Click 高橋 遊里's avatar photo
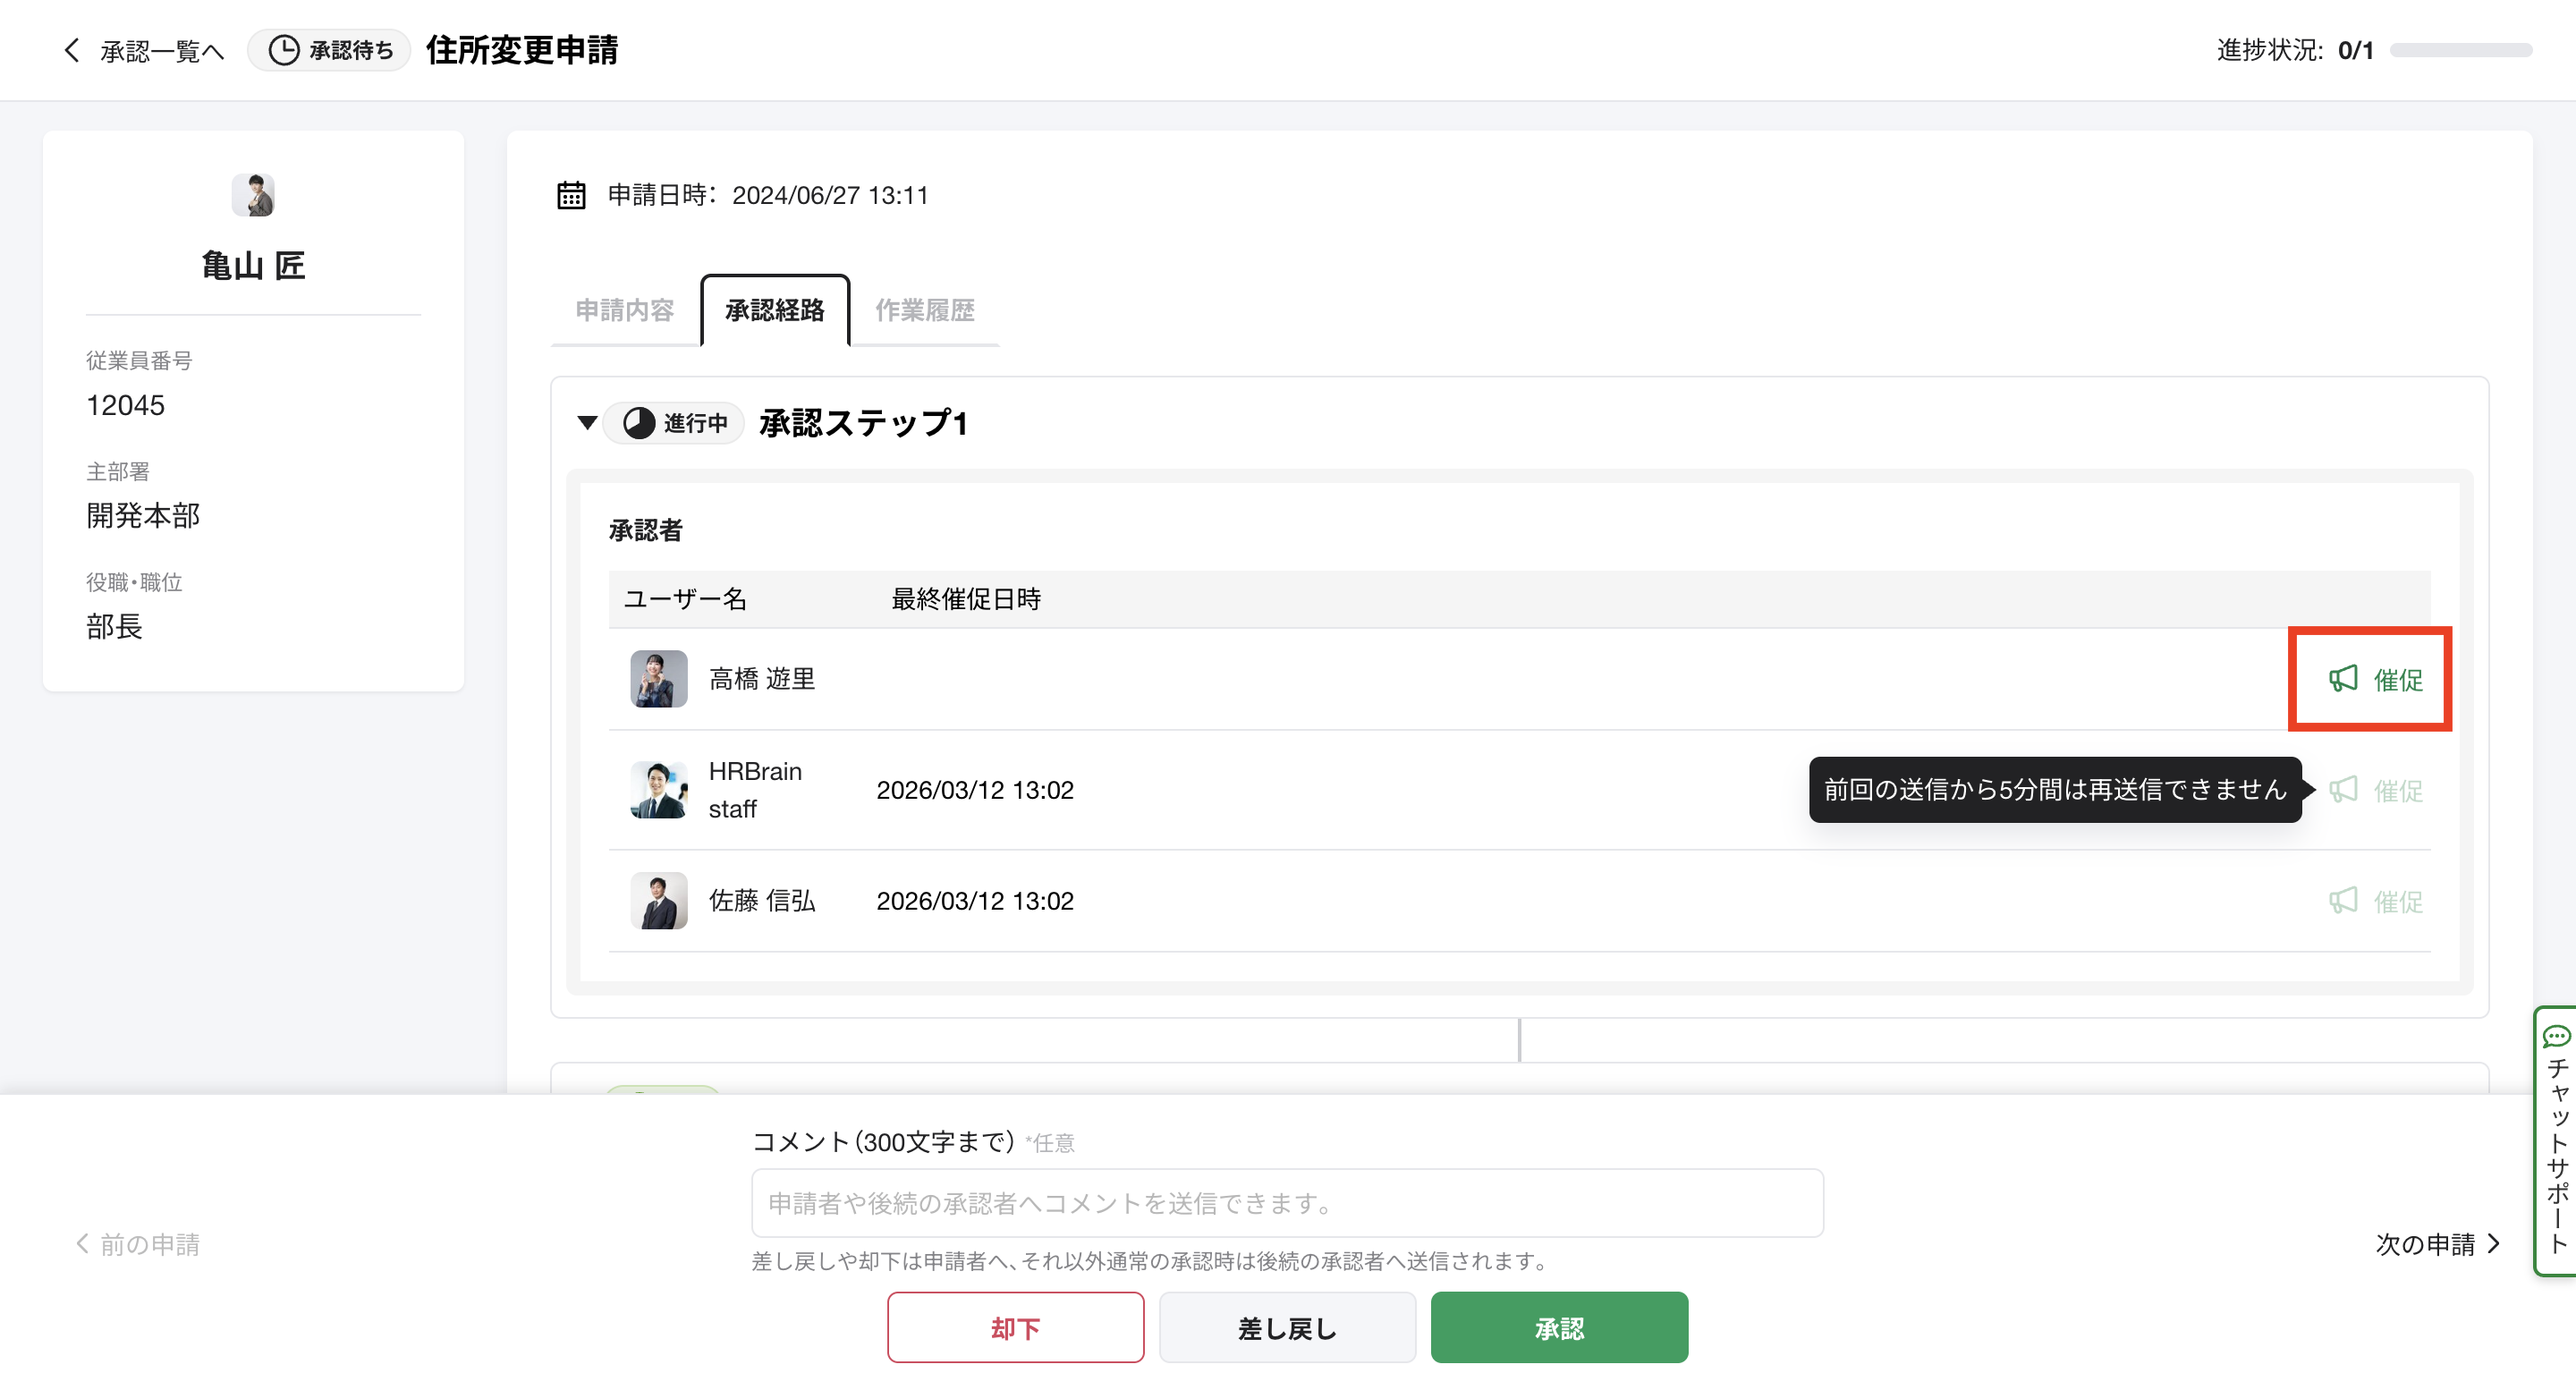 (x=658, y=679)
